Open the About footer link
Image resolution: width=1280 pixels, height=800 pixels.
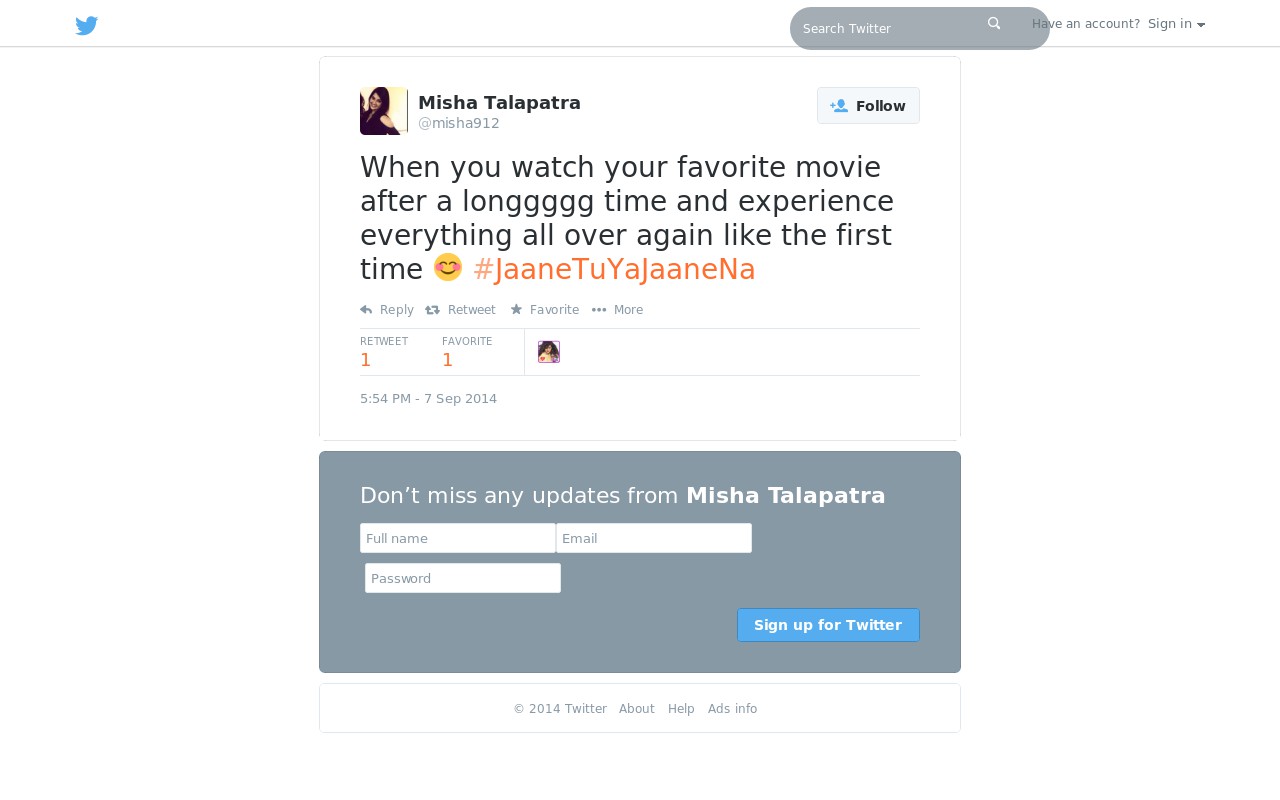(637, 709)
